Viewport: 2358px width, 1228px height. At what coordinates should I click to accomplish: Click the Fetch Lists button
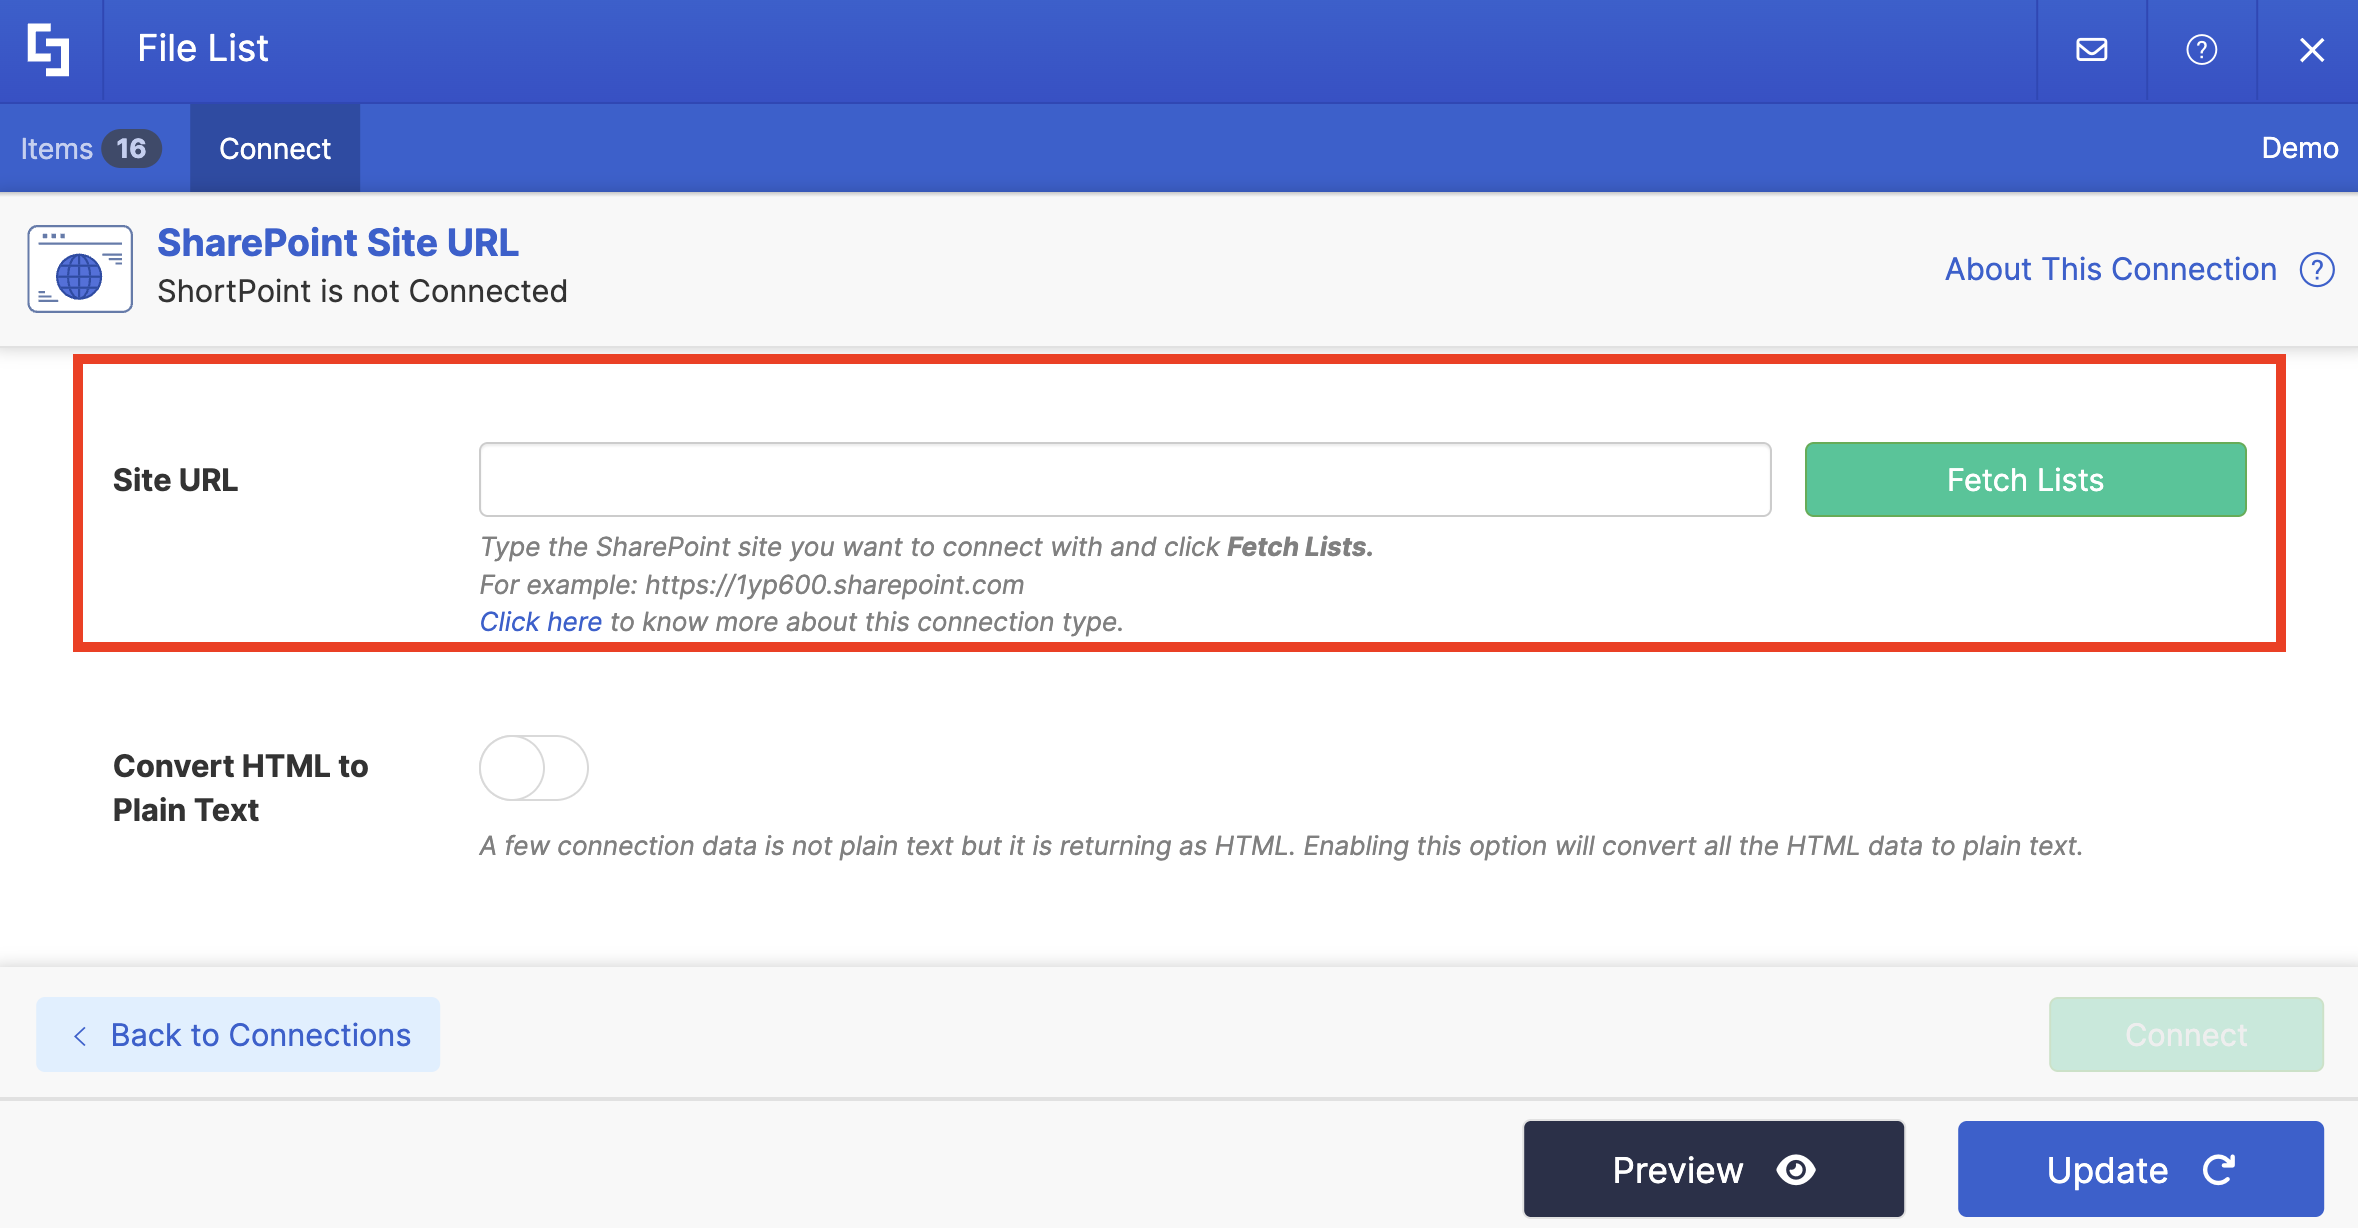(2025, 480)
